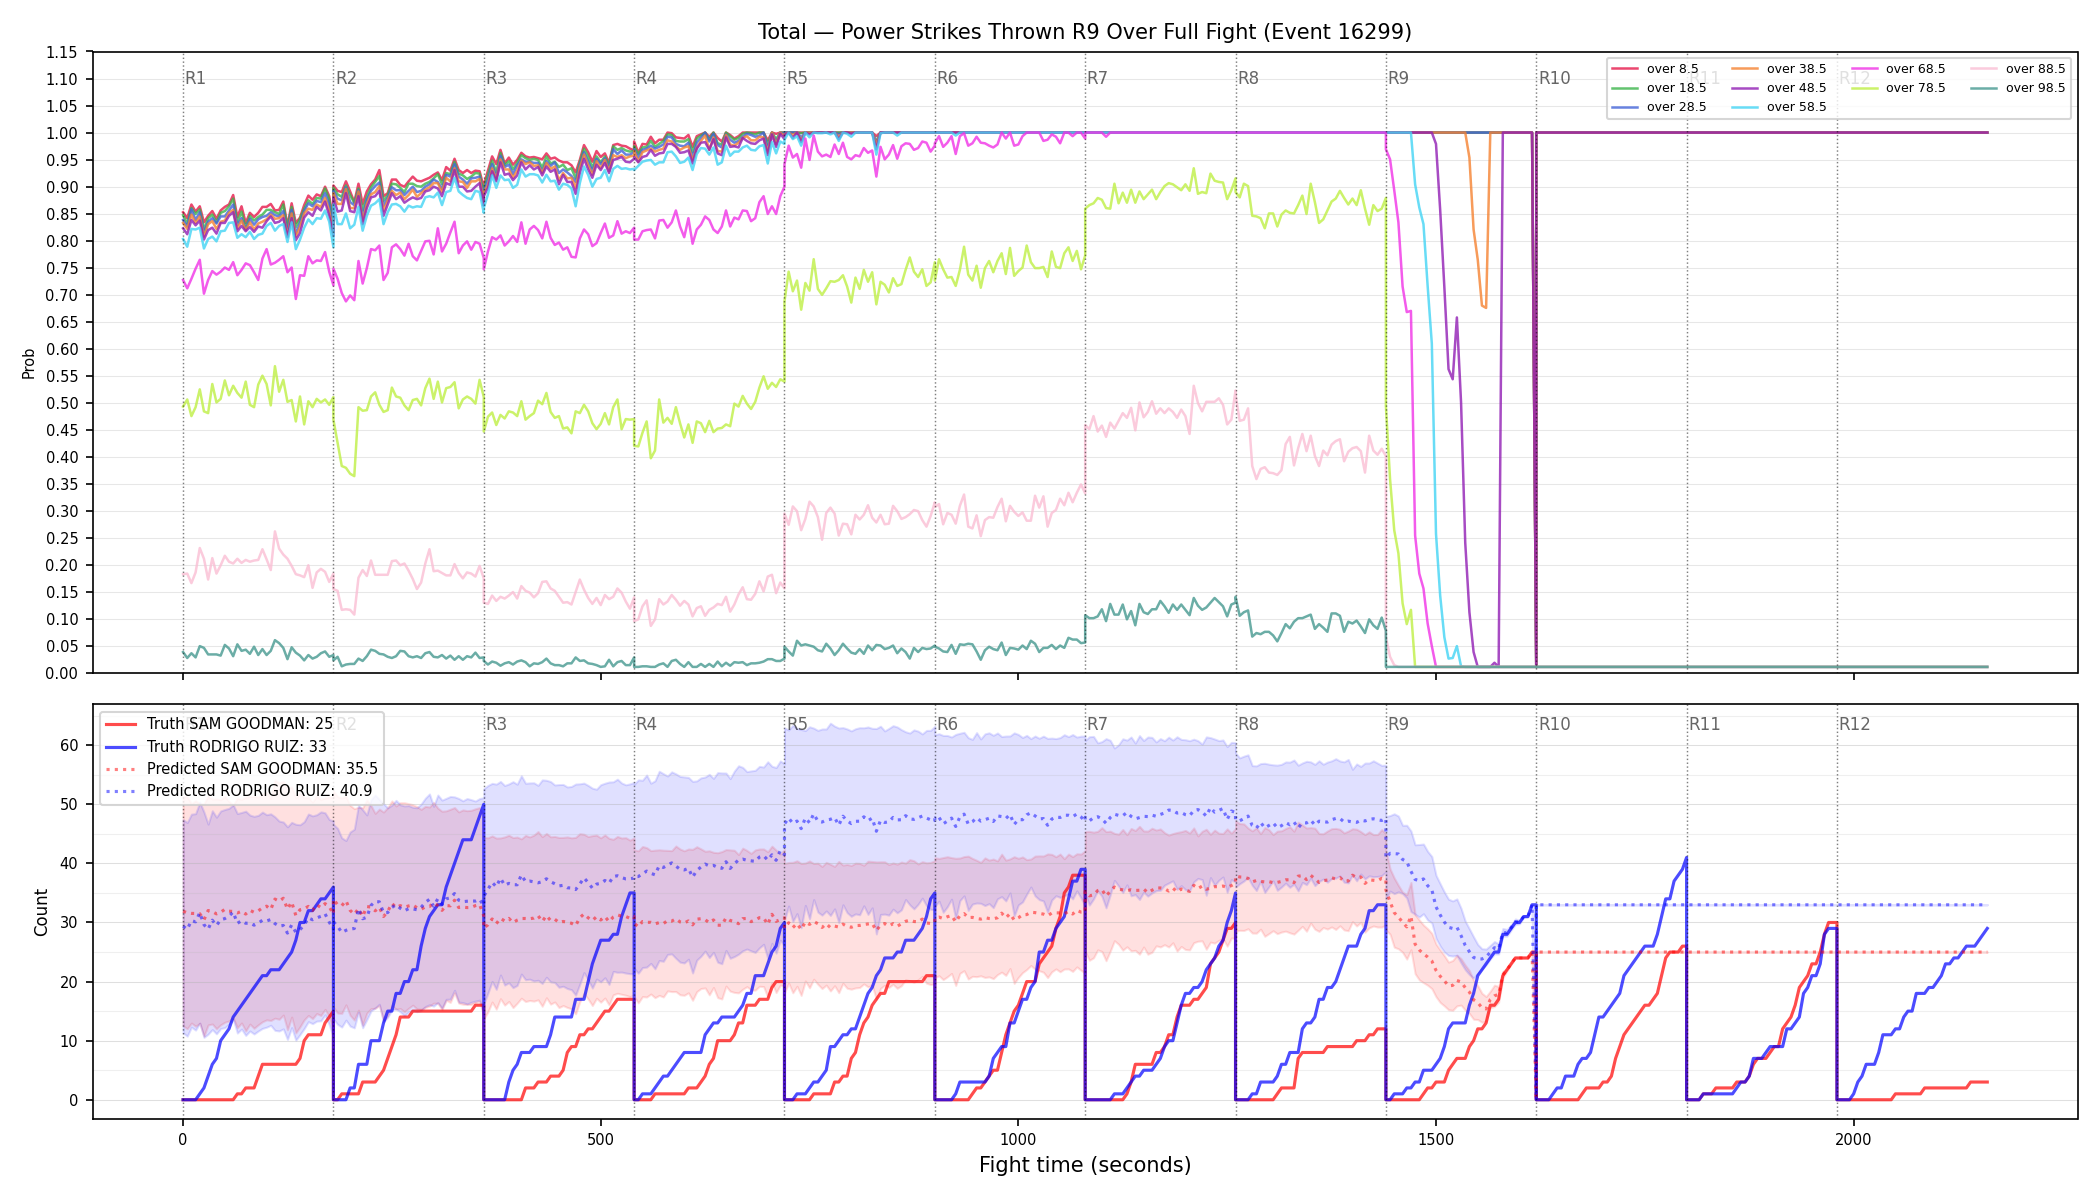The image size is (2100, 1200).
Task: Select the 'over 68.5' legend label
Action: 1916,69
